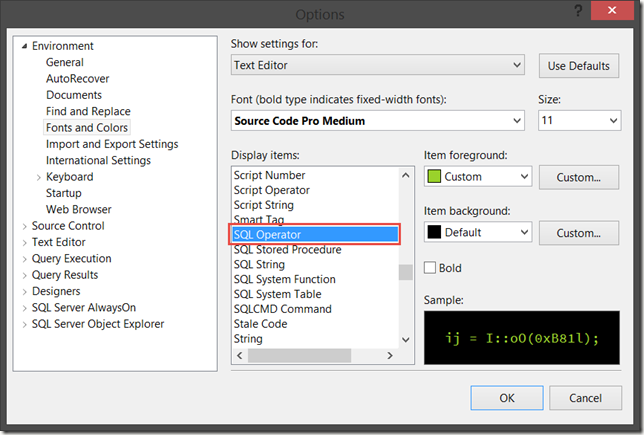The width and height of the screenshot is (644, 435).
Task: Click the black background color swatch
Action: pos(434,232)
